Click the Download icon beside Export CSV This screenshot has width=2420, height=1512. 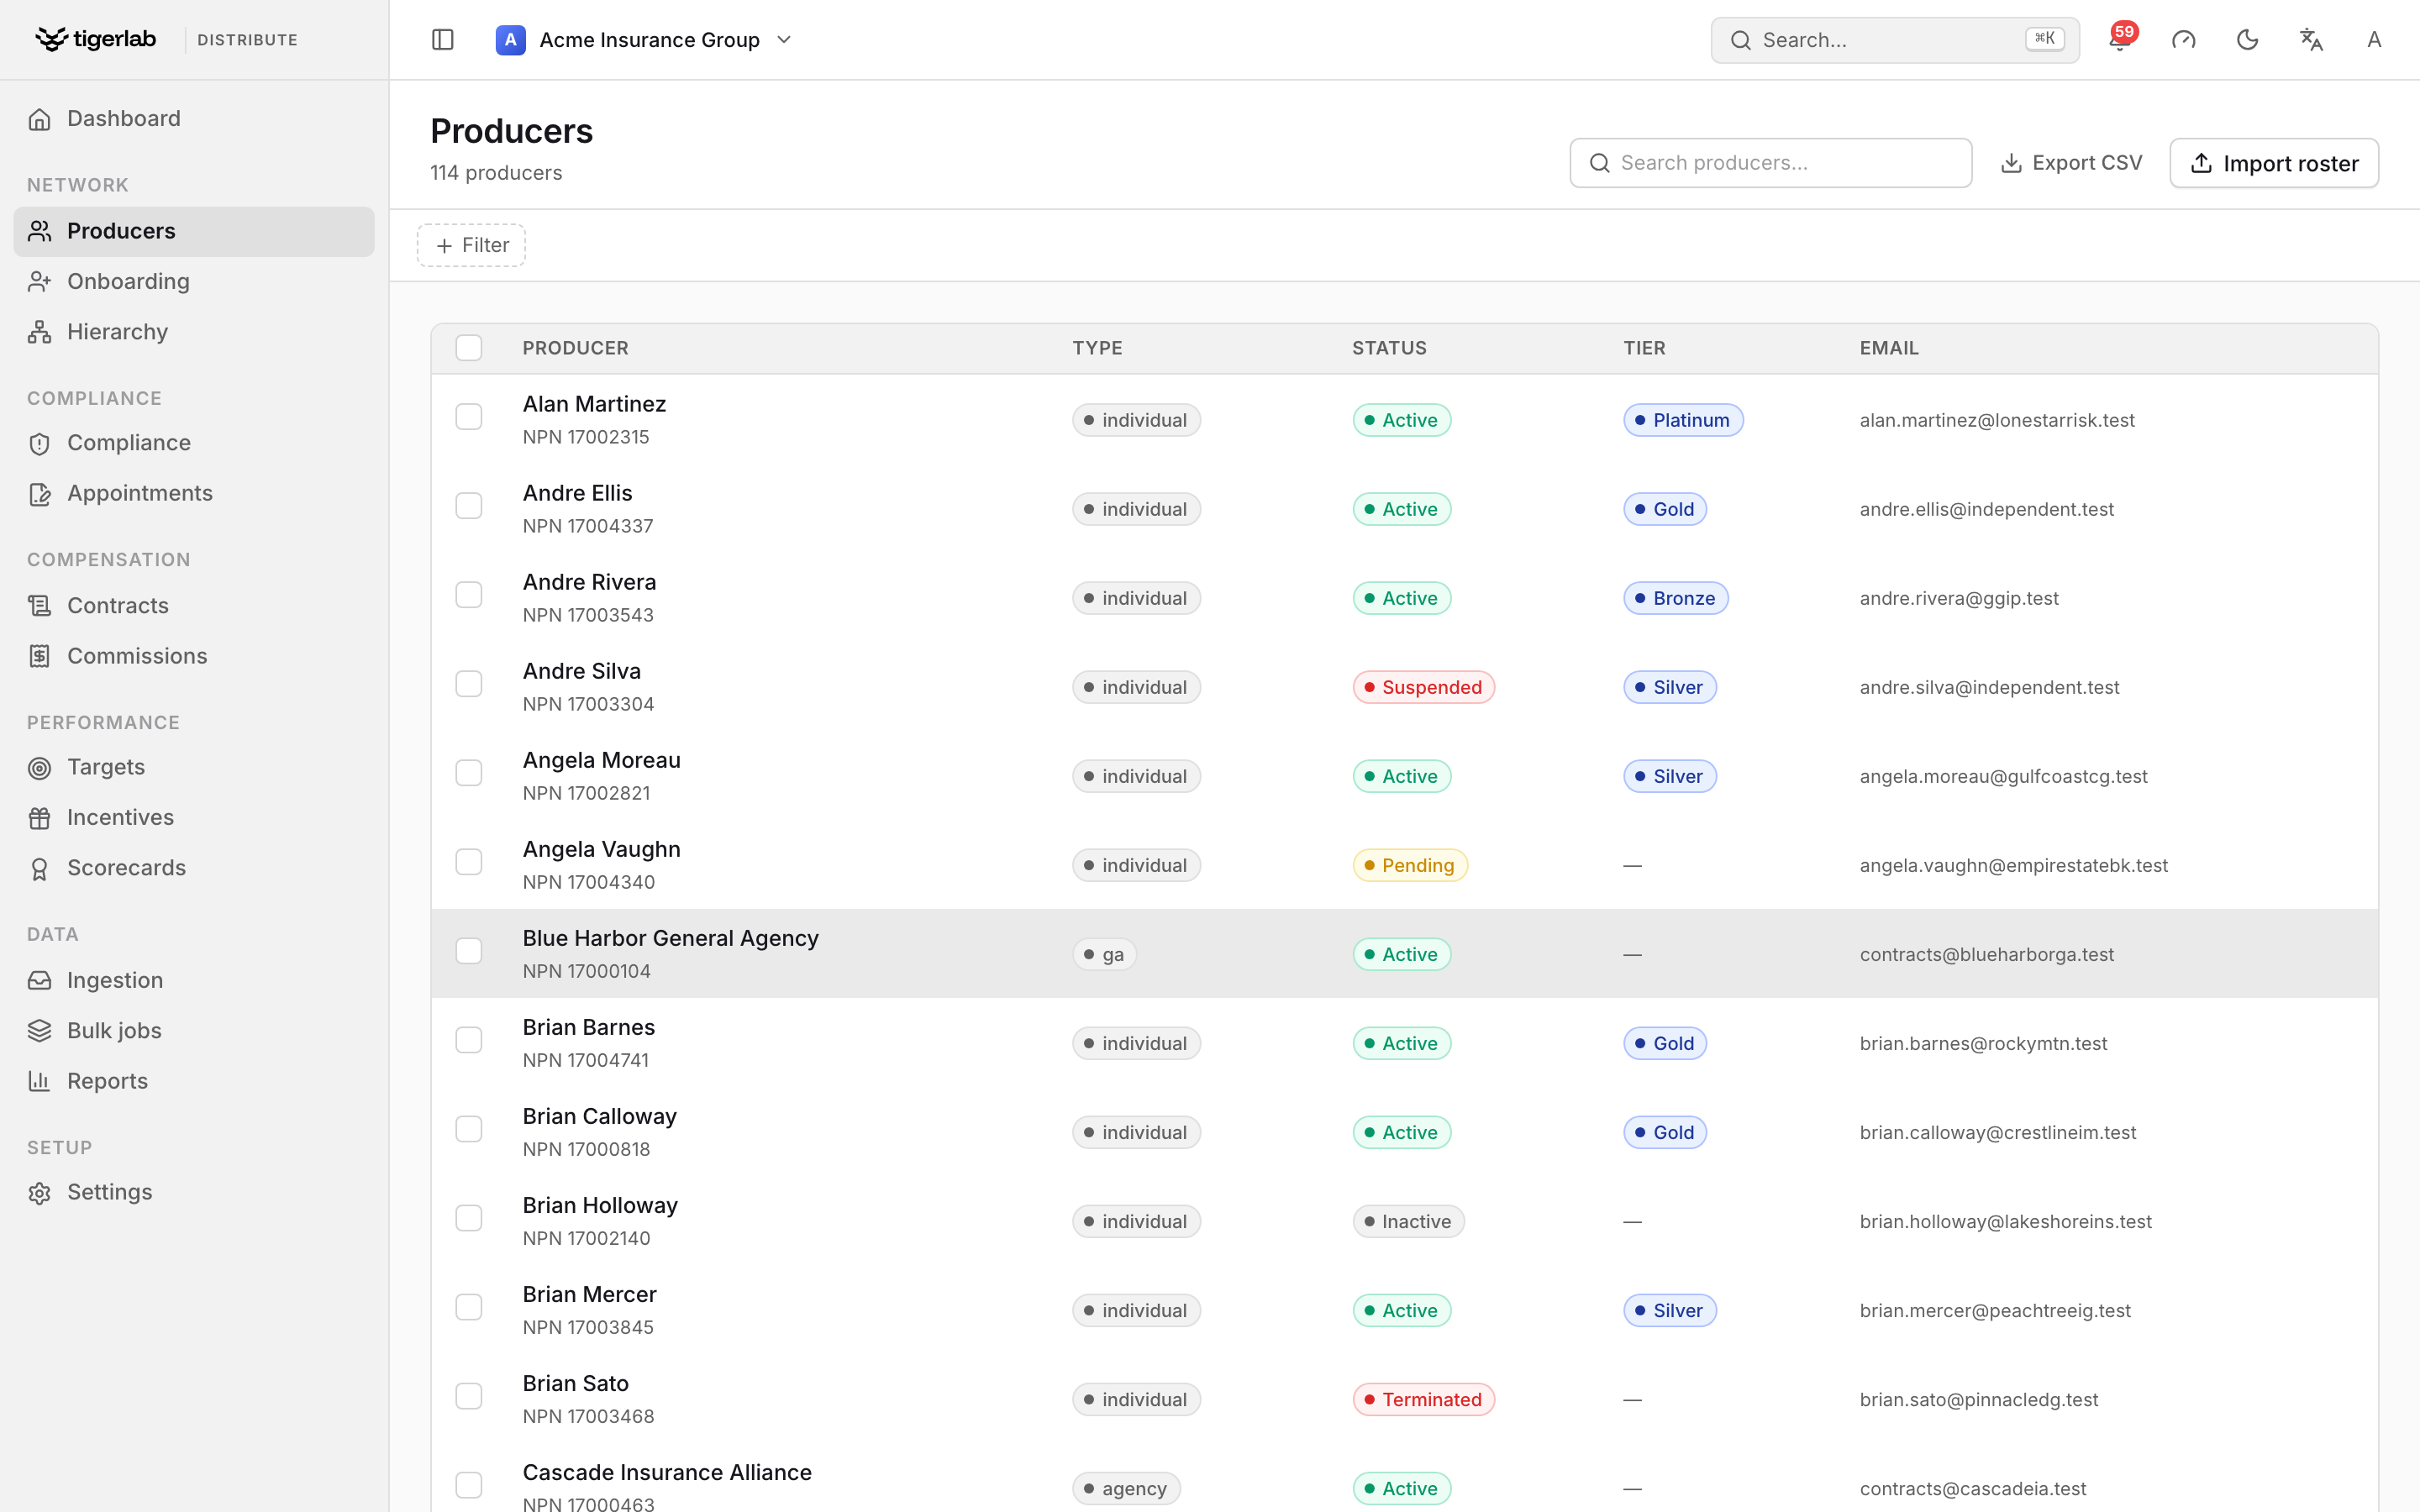[x=2011, y=163]
